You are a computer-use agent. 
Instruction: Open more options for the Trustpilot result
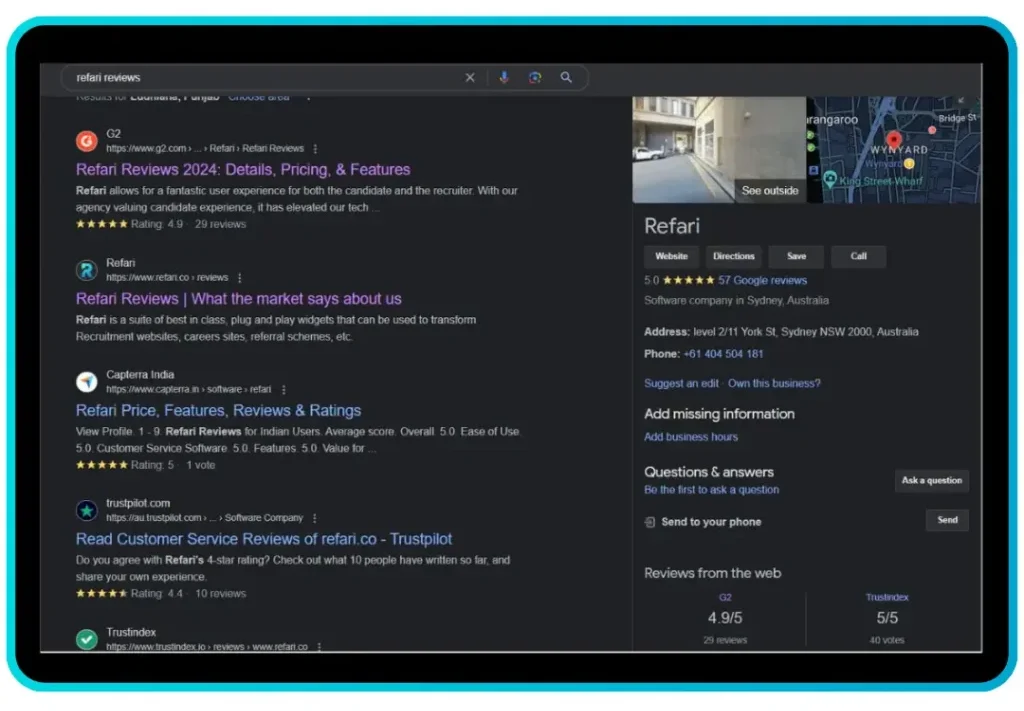(x=315, y=518)
